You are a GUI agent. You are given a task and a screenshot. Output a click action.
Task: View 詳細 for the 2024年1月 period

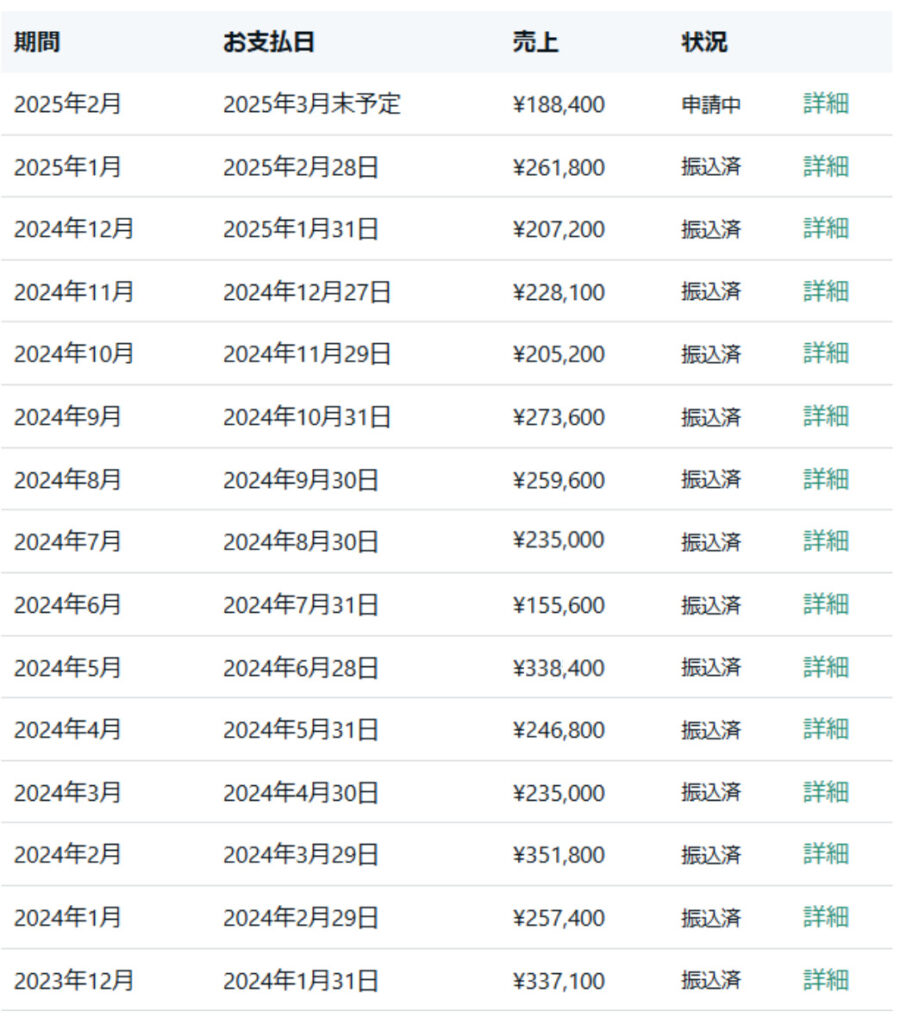(826, 917)
